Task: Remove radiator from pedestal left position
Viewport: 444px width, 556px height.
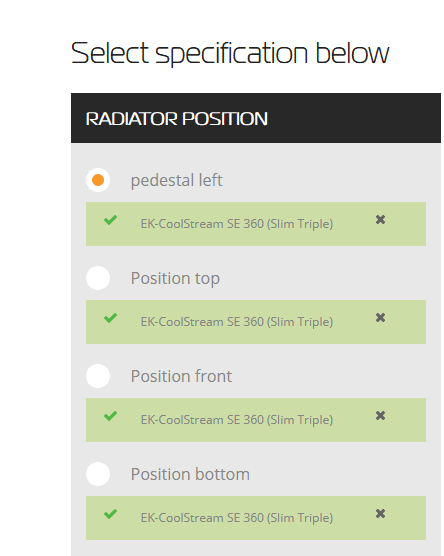Action: (380, 220)
